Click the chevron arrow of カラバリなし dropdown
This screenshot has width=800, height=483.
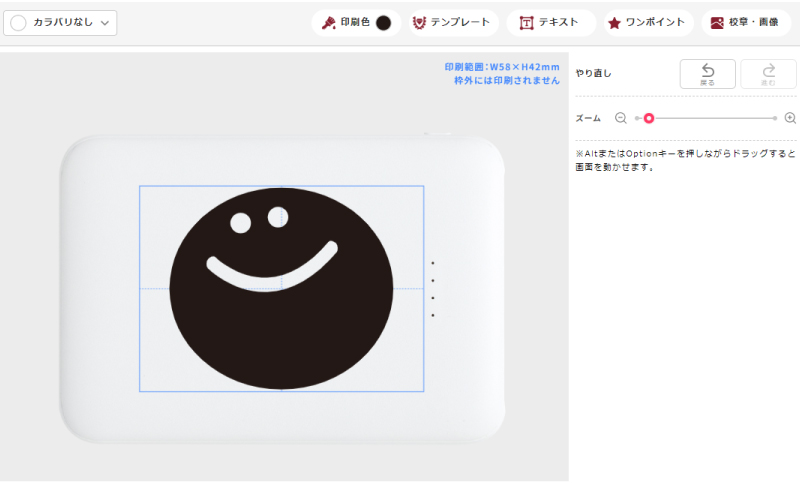pos(105,23)
